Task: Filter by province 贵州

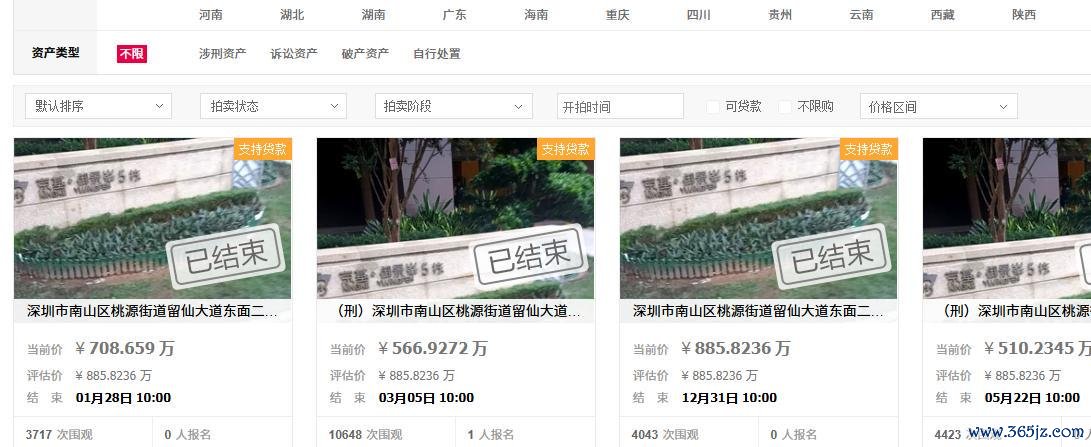Action: (780, 15)
